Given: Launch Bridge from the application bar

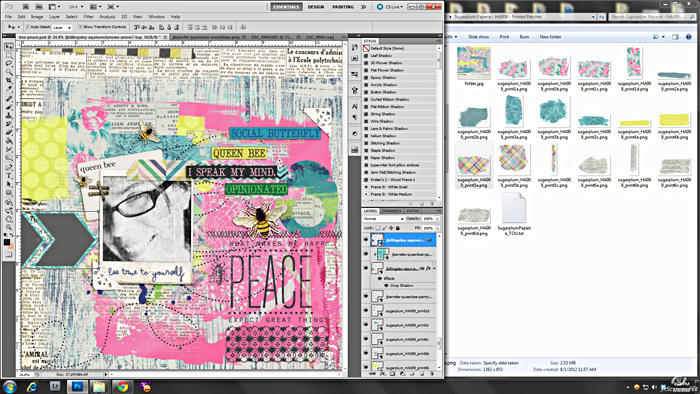Looking at the screenshot, I should pos(26,7).
